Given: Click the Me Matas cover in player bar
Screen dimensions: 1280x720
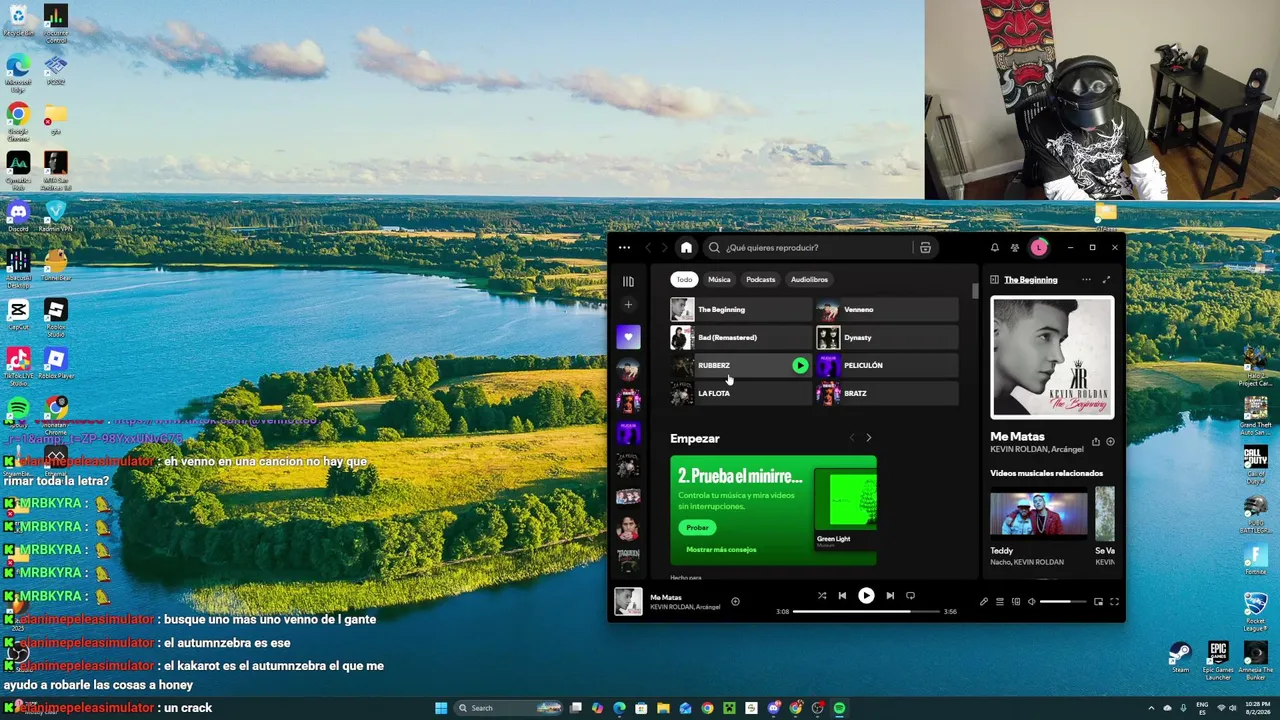Looking at the screenshot, I should 628,601.
